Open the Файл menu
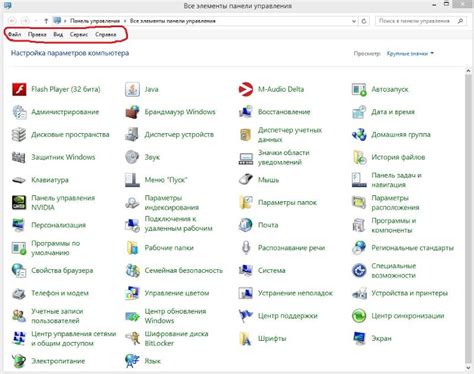Screen dimensions: 474x374 coord(15,34)
